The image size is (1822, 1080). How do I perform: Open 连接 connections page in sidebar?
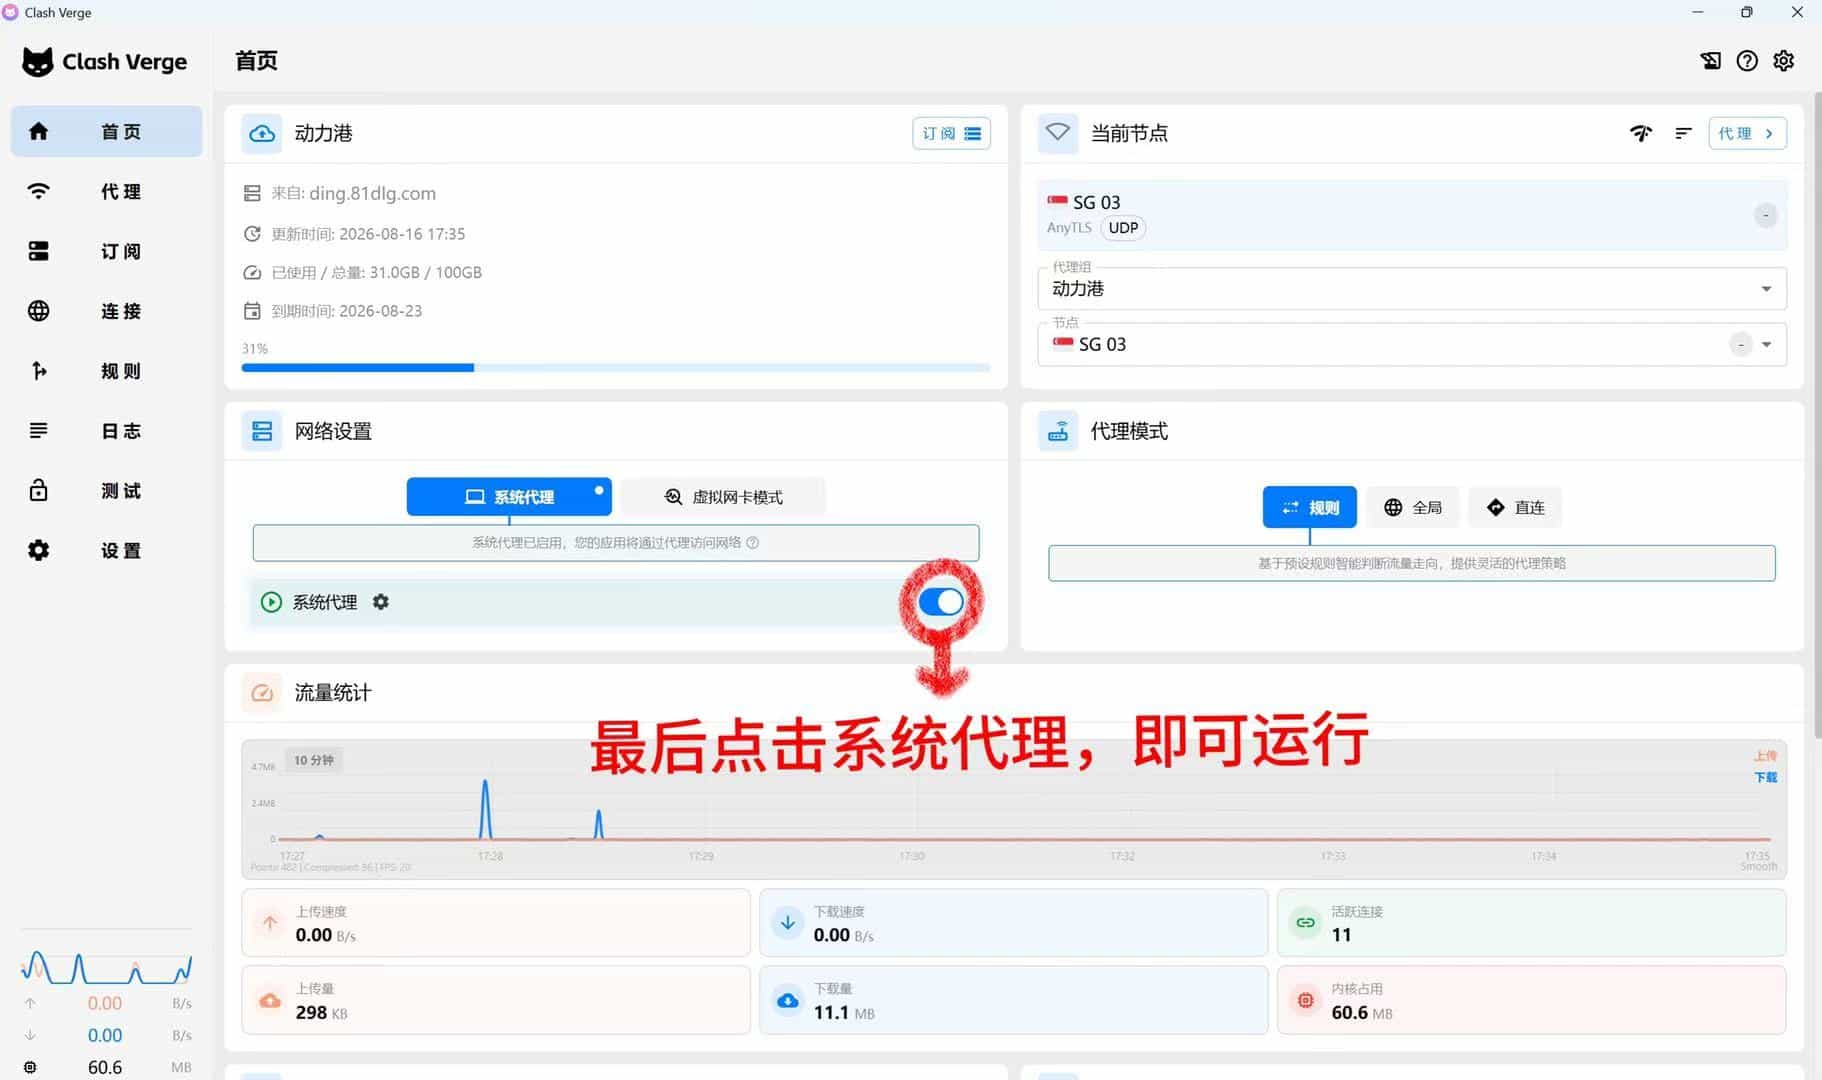106,311
